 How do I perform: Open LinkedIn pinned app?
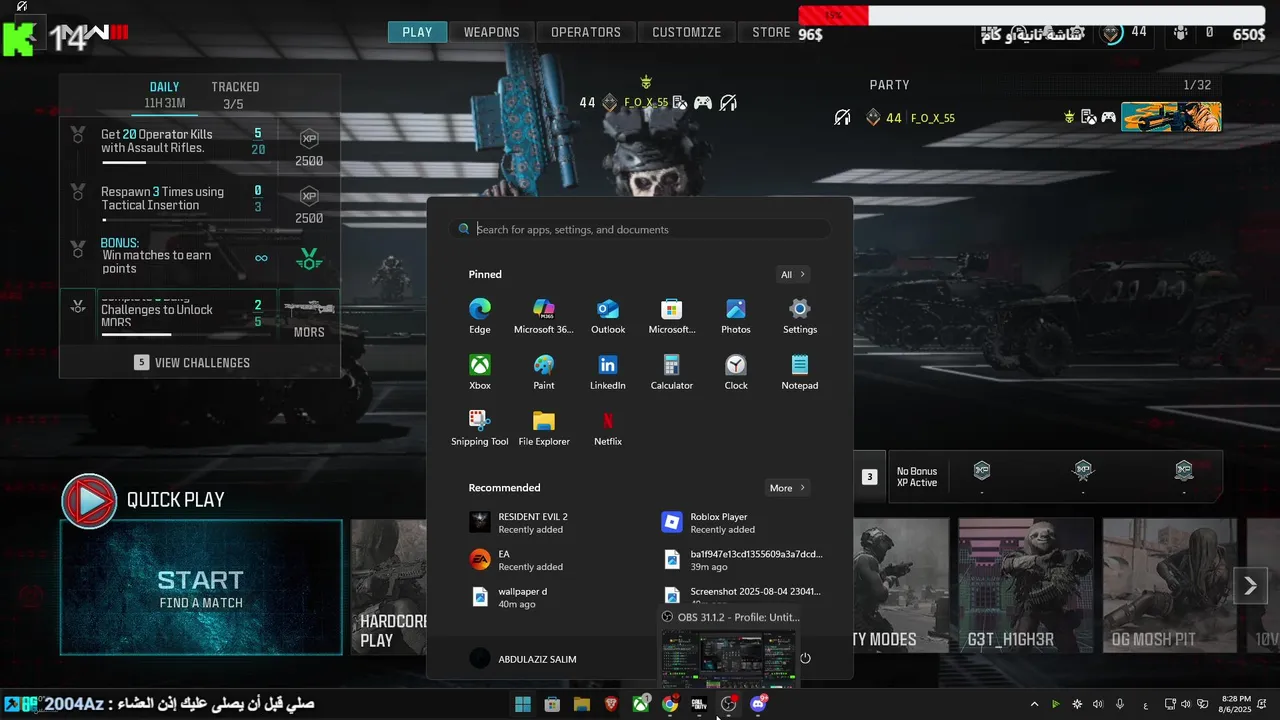608,372
